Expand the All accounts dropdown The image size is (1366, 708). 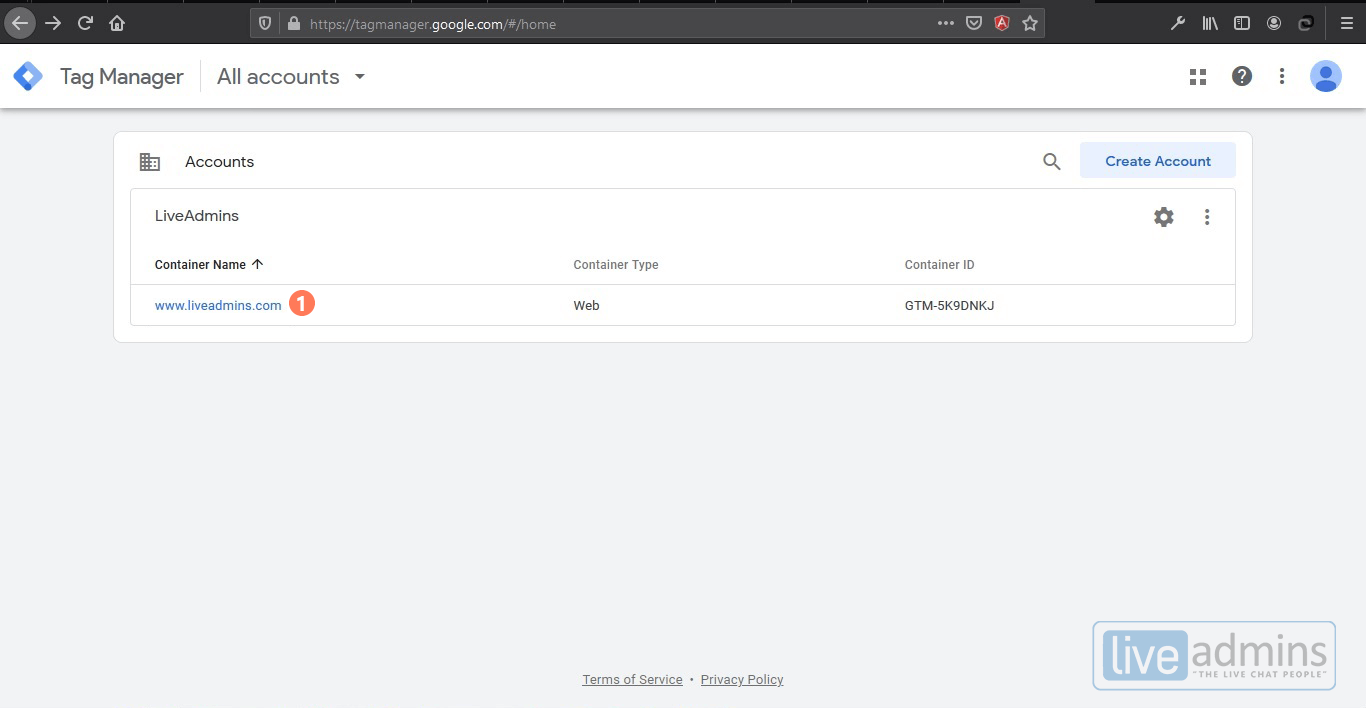tap(291, 77)
